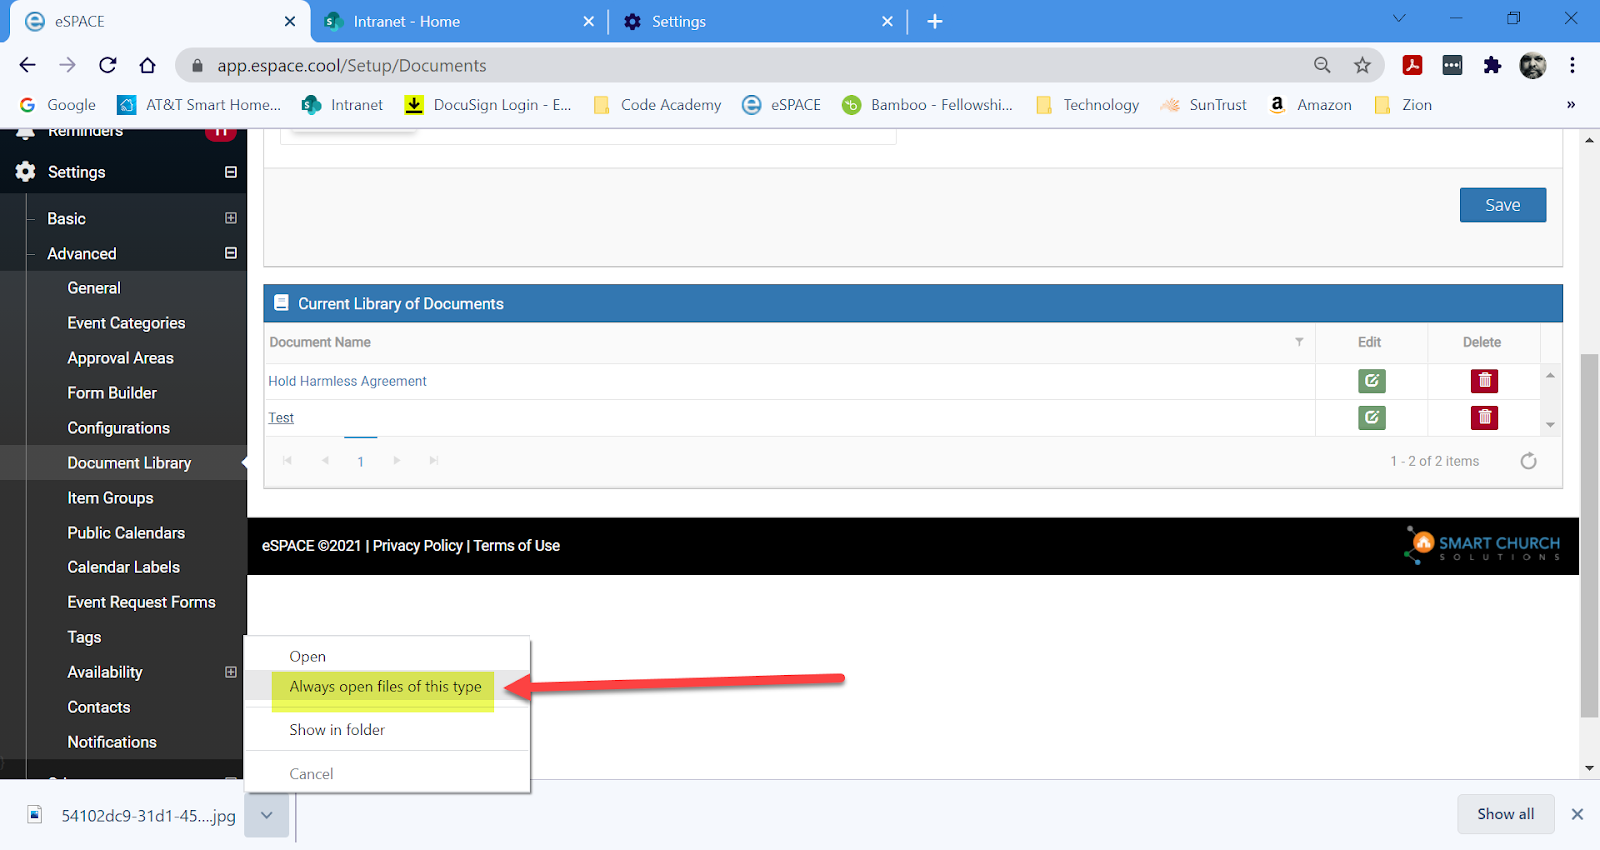Image resolution: width=1600 pixels, height=850 pixels.
Task: Bookmark this page with the star icon
Action: [1362, 65]
